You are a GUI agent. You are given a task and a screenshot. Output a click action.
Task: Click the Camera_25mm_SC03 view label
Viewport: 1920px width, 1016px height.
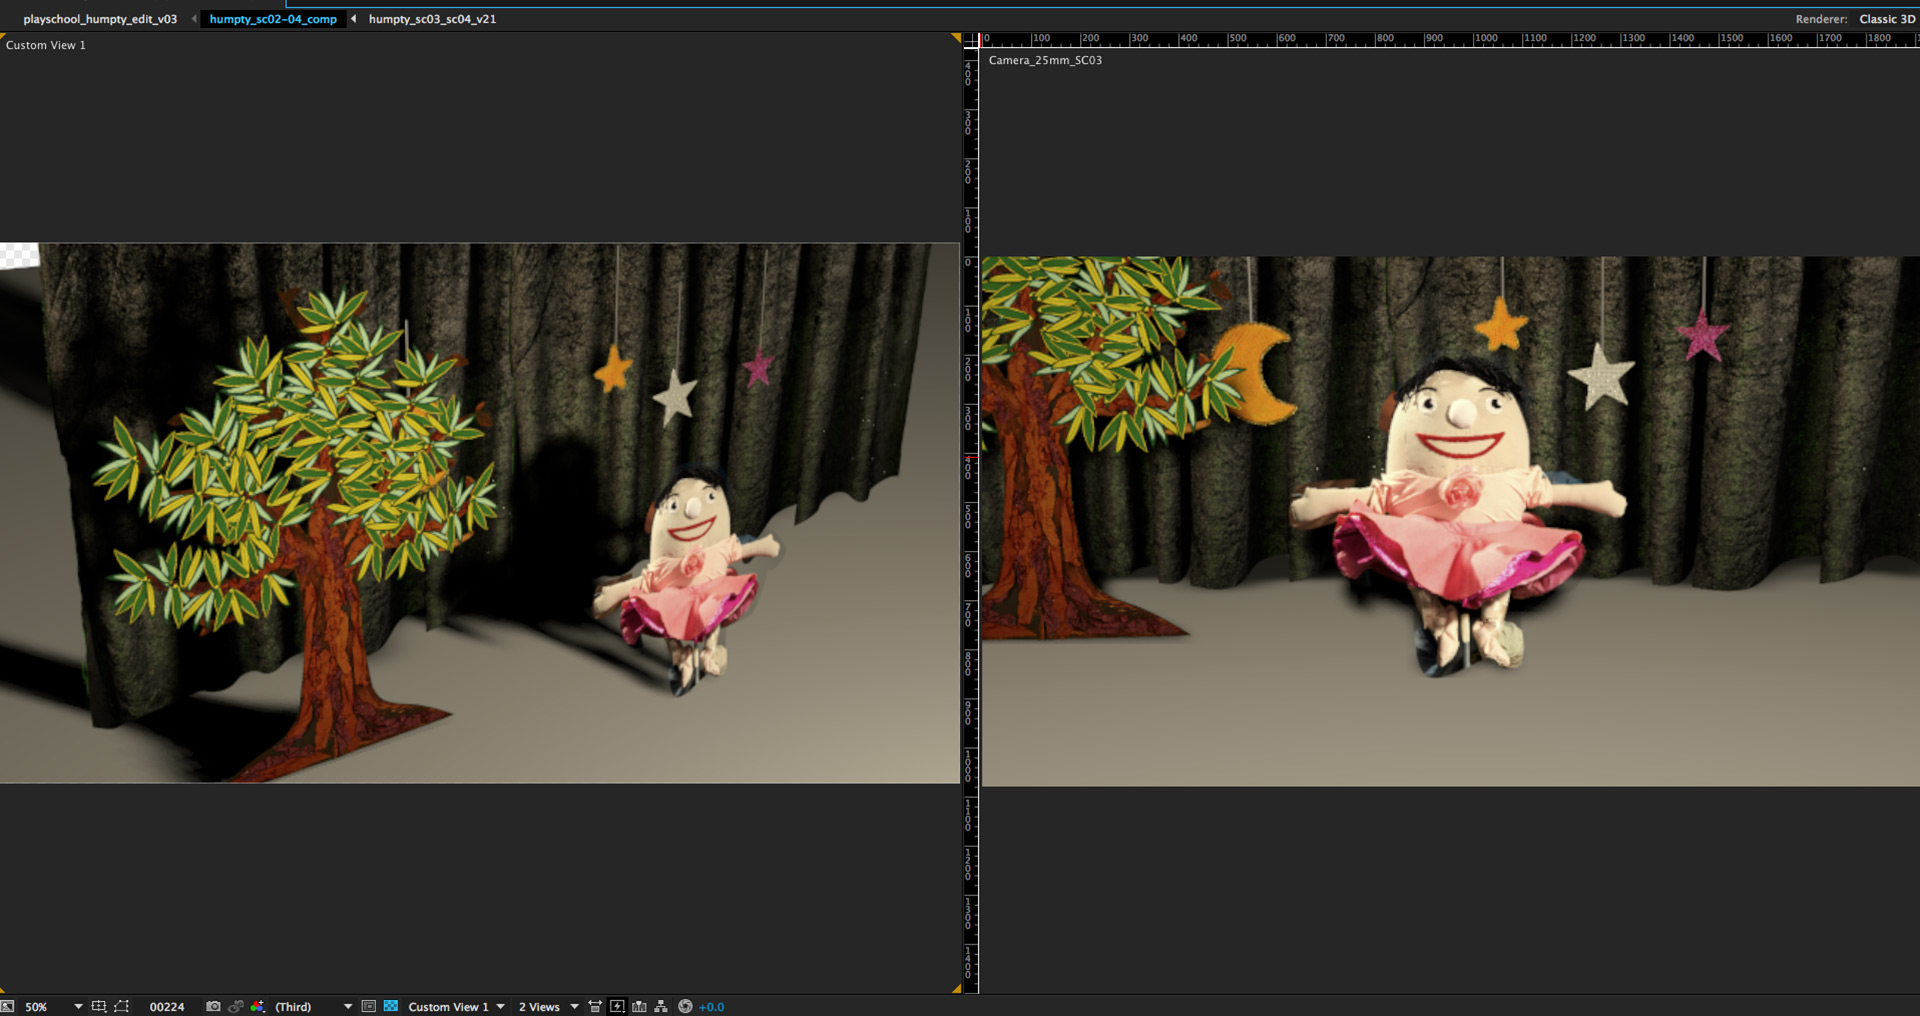coord(1045,60)
